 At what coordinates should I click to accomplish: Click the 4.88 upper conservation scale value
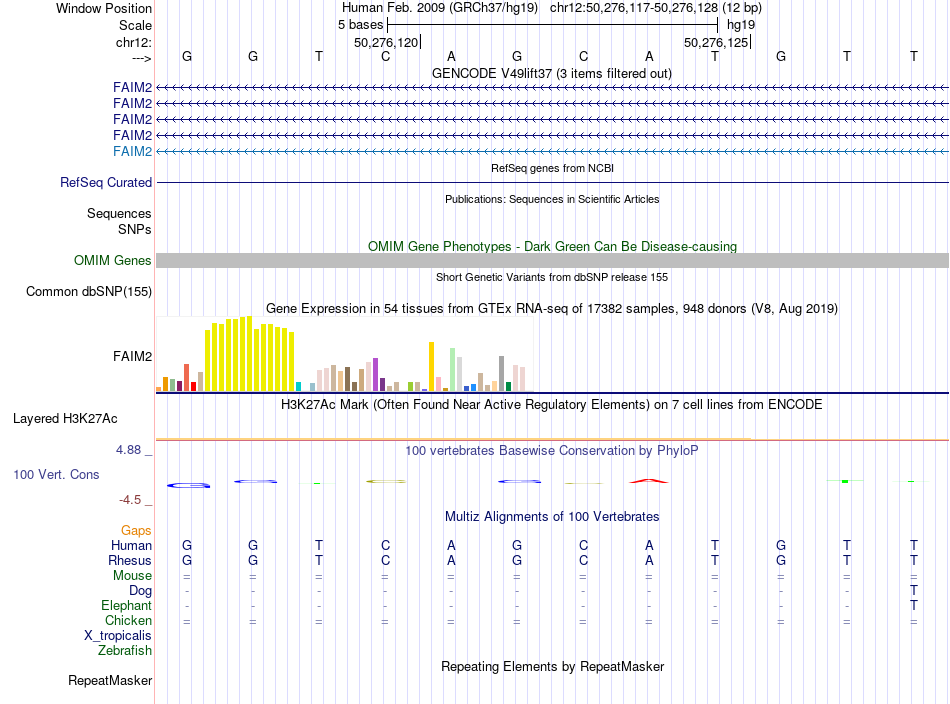tap(128, 450)
